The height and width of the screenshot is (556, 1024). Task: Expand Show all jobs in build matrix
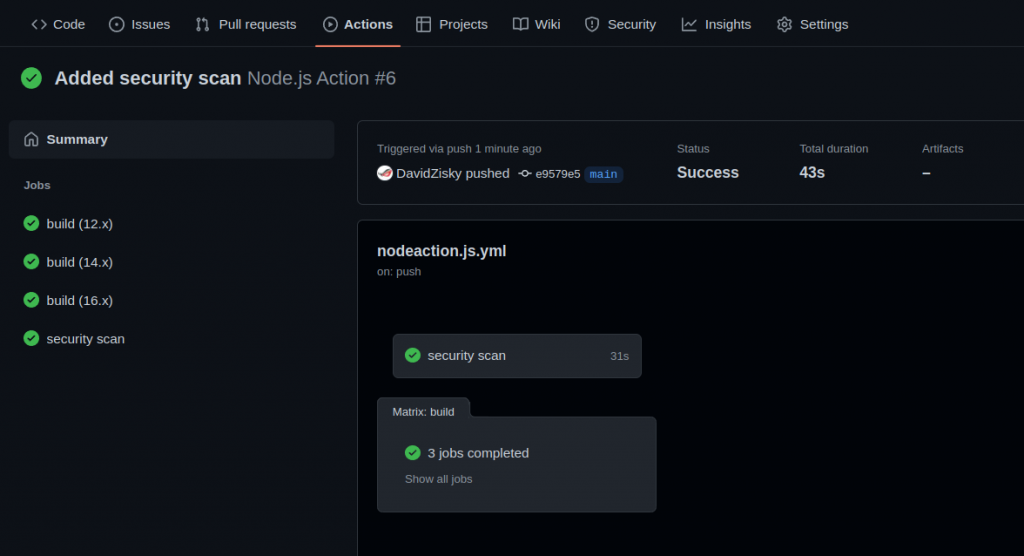tap(438, 479)
